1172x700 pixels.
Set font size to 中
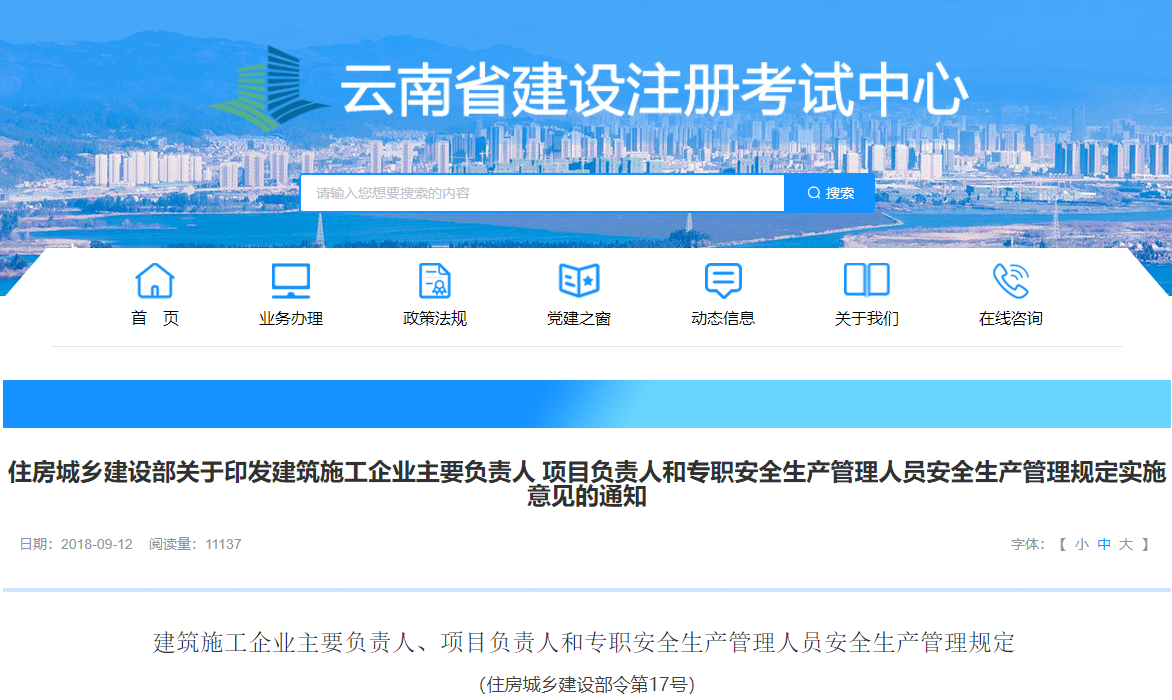click(1104, 545)
